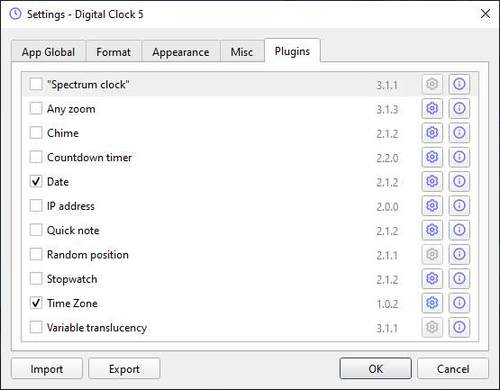
Task: Click the Export button
Action: pyautogui.click(x=124, y=369)
